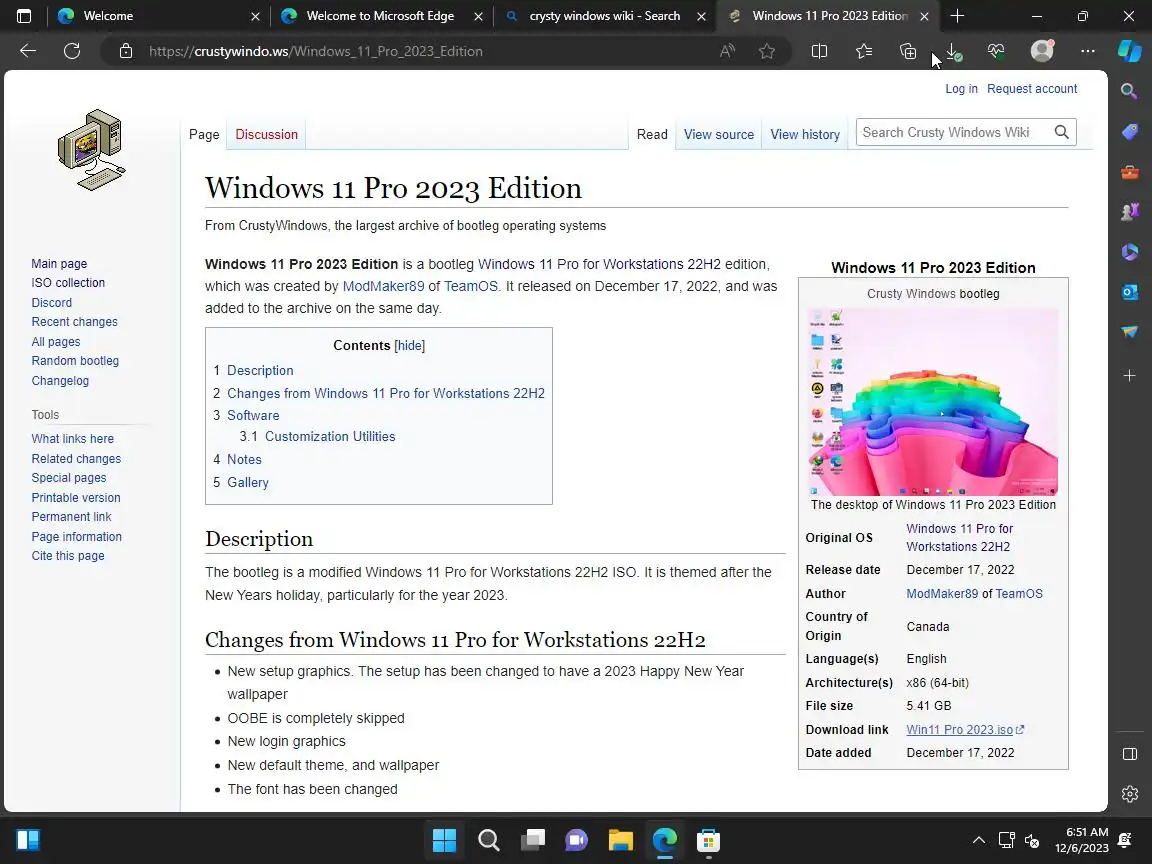Screen dimensions: 1152x864
Task: Open Chat icon on taskbar
Action: pos(577,840)
